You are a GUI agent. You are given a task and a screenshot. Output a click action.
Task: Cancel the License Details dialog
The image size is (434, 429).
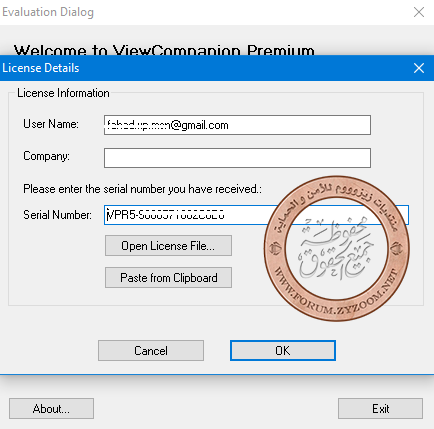tap(151, 350)
